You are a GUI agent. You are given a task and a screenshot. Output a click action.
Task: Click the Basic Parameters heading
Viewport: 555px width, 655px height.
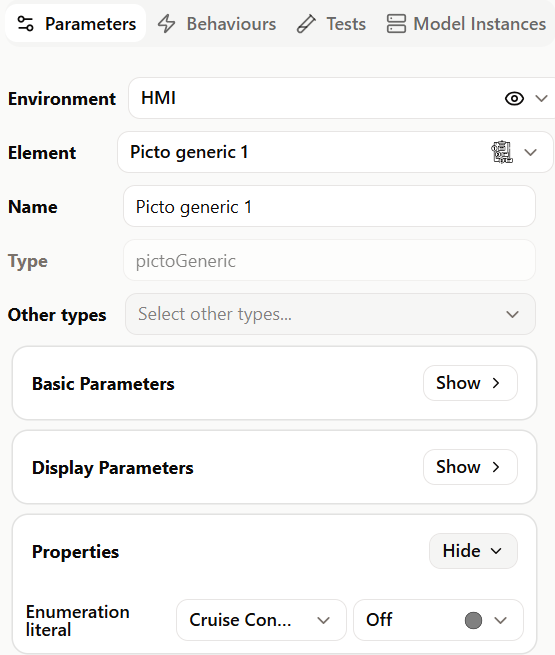coord(103,384)
